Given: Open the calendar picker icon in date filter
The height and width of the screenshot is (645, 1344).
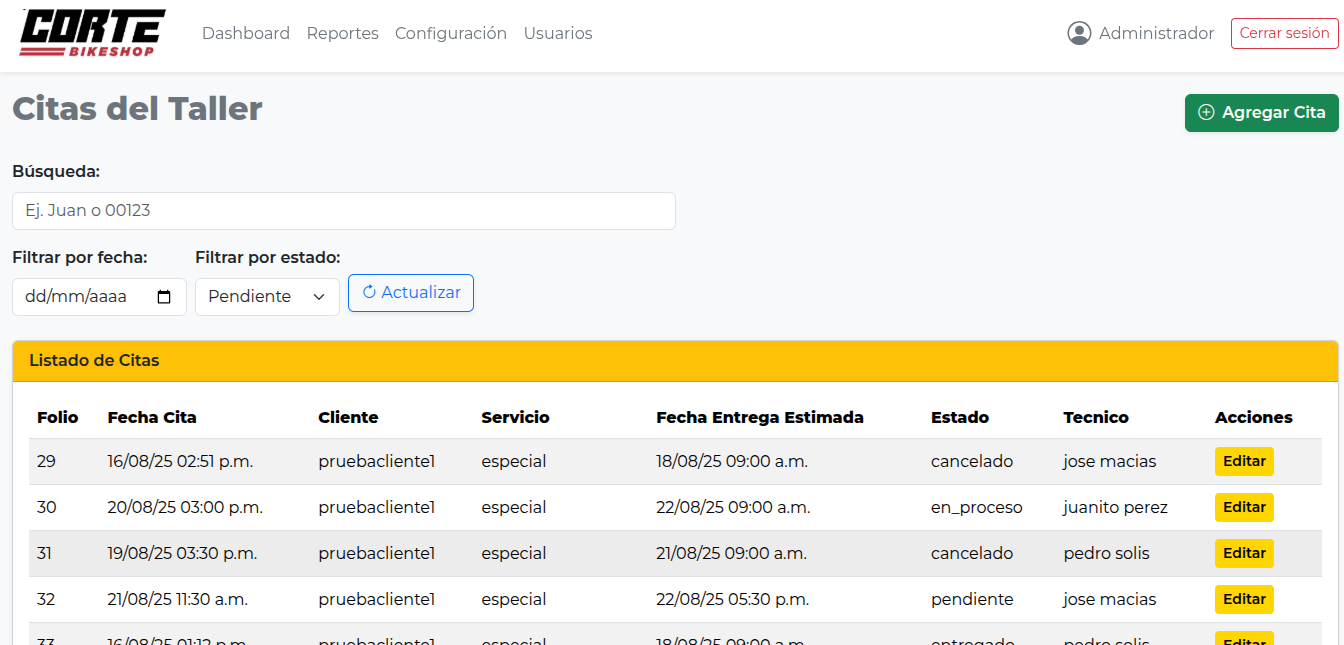Looking at the screenshot, I should pos(165,297).
